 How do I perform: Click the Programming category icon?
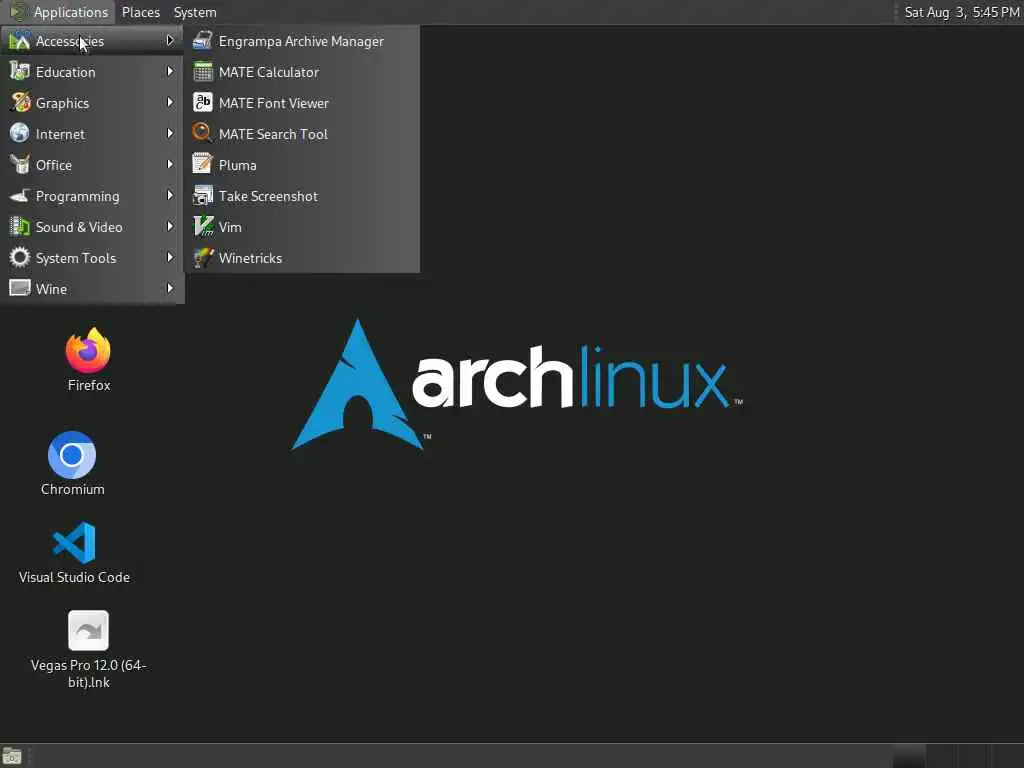point(20,195)
